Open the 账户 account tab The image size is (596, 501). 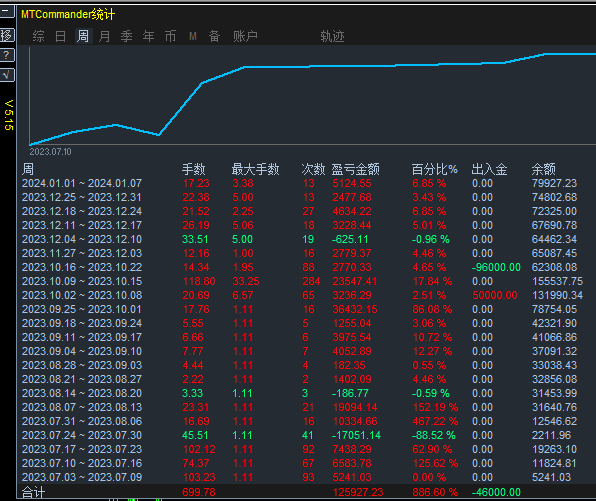[x=246, y=36]
